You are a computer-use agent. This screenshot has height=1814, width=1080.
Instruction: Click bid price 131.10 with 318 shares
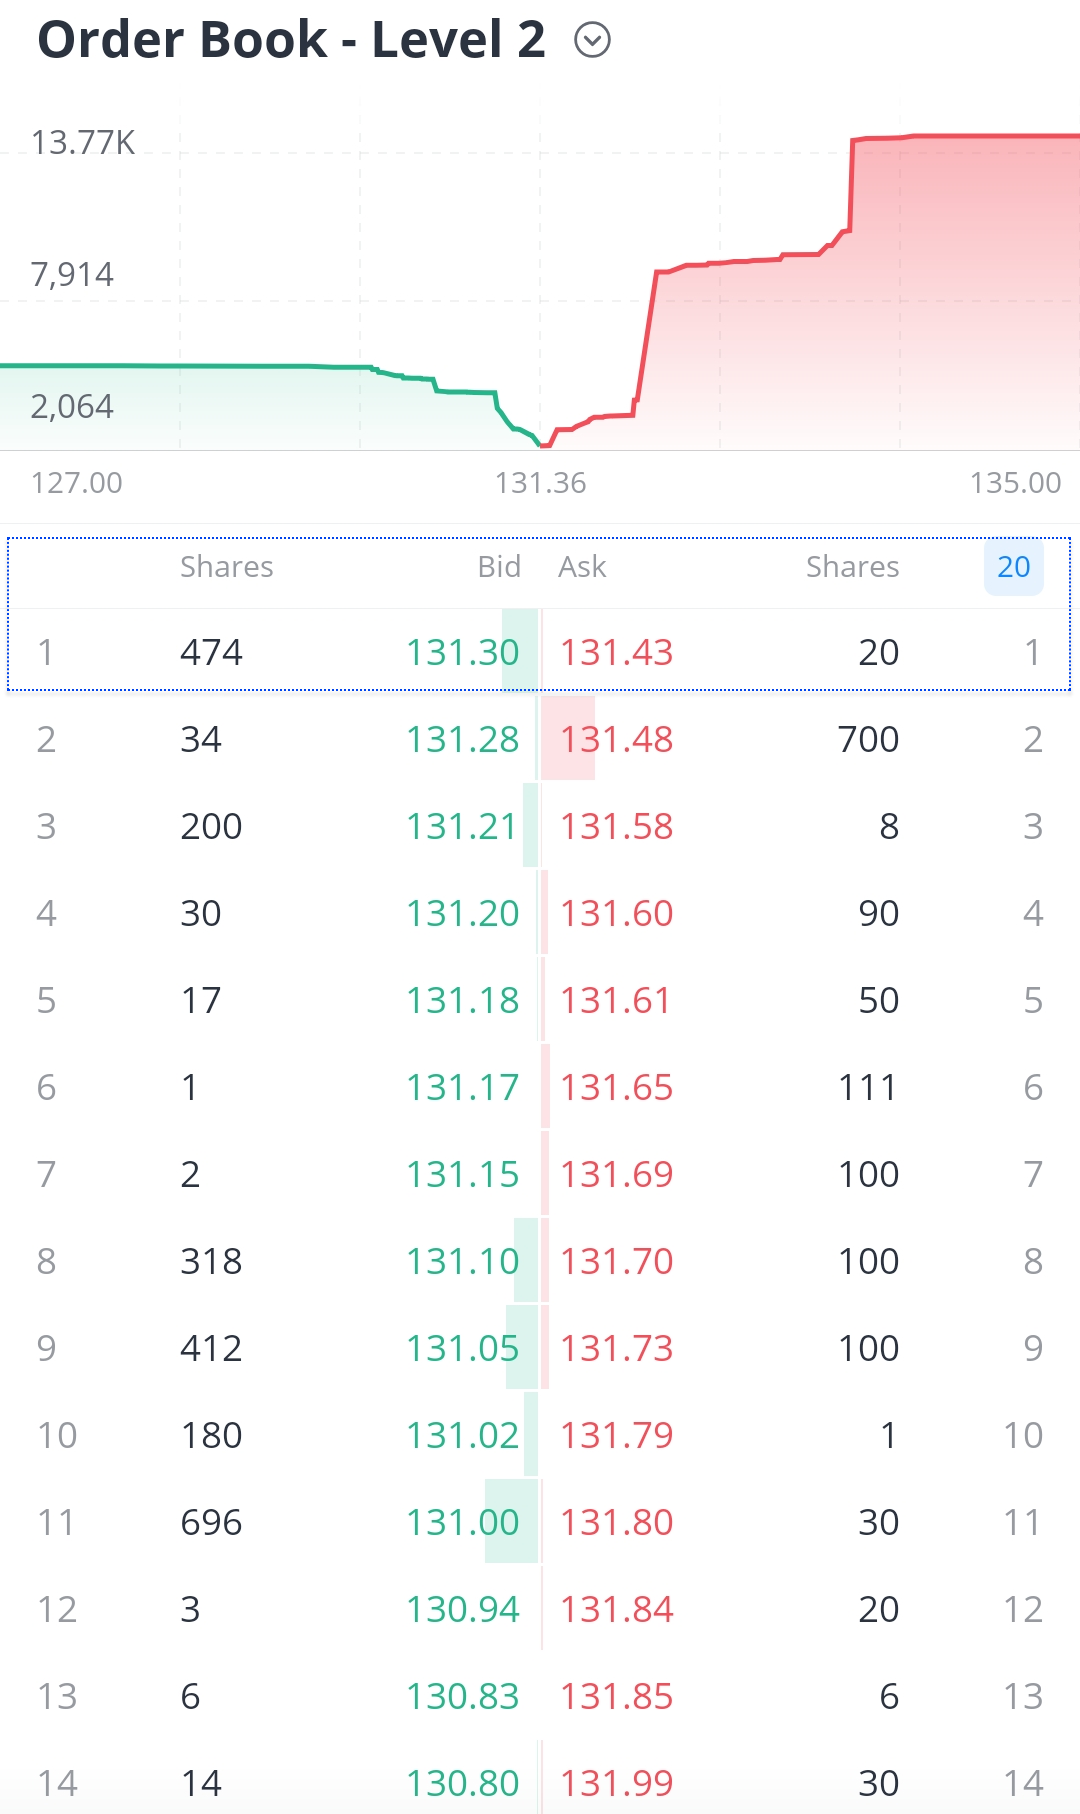pos(462,1261)
